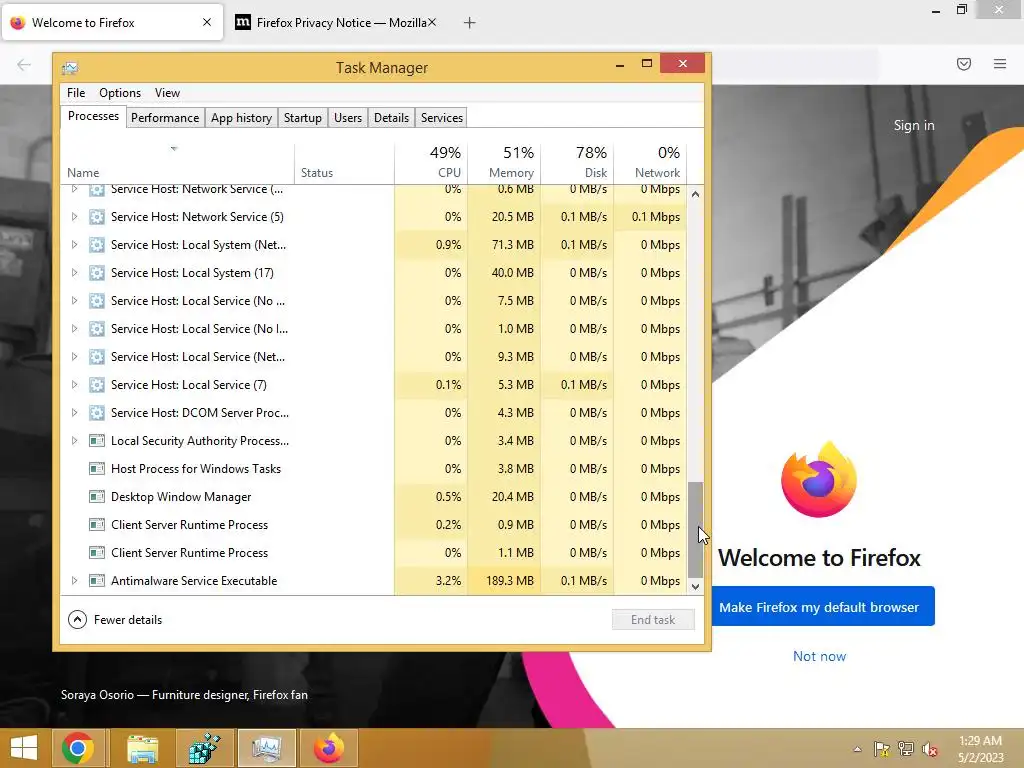Click the Desktop Window Manager process icon
This screenshot has width=1024, height=768.
[x=97, y=497]
